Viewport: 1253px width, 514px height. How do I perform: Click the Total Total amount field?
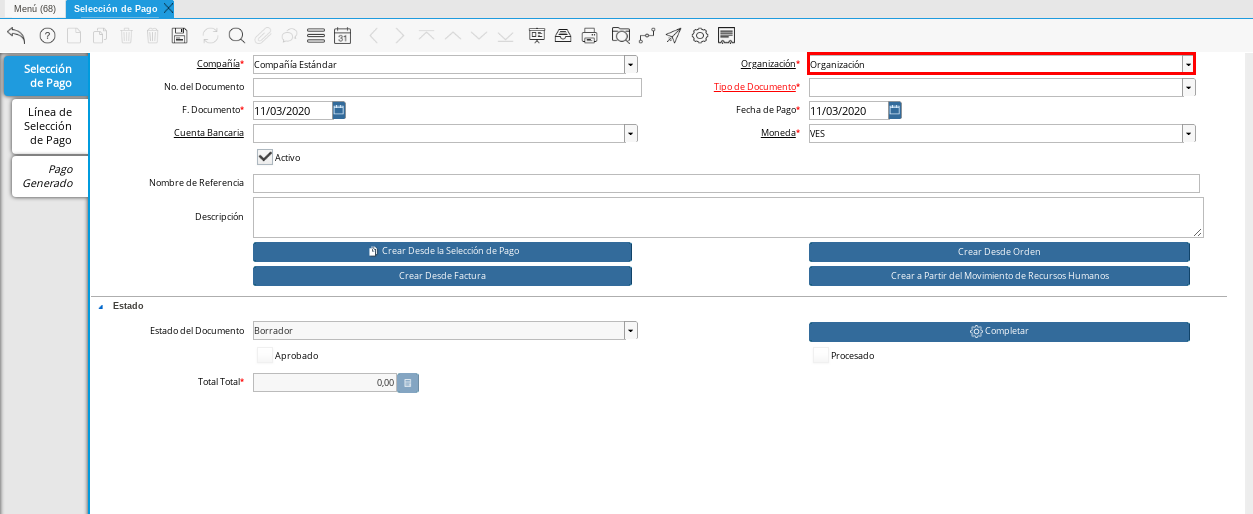coord(325,382)
